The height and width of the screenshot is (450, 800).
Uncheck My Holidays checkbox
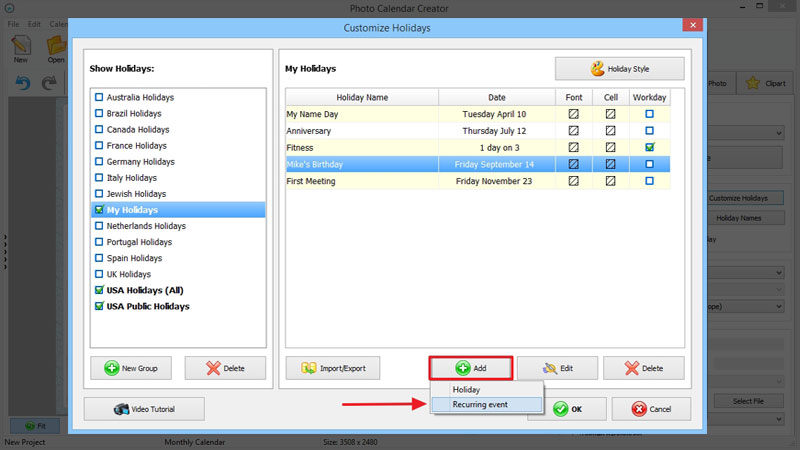[99, 210]
